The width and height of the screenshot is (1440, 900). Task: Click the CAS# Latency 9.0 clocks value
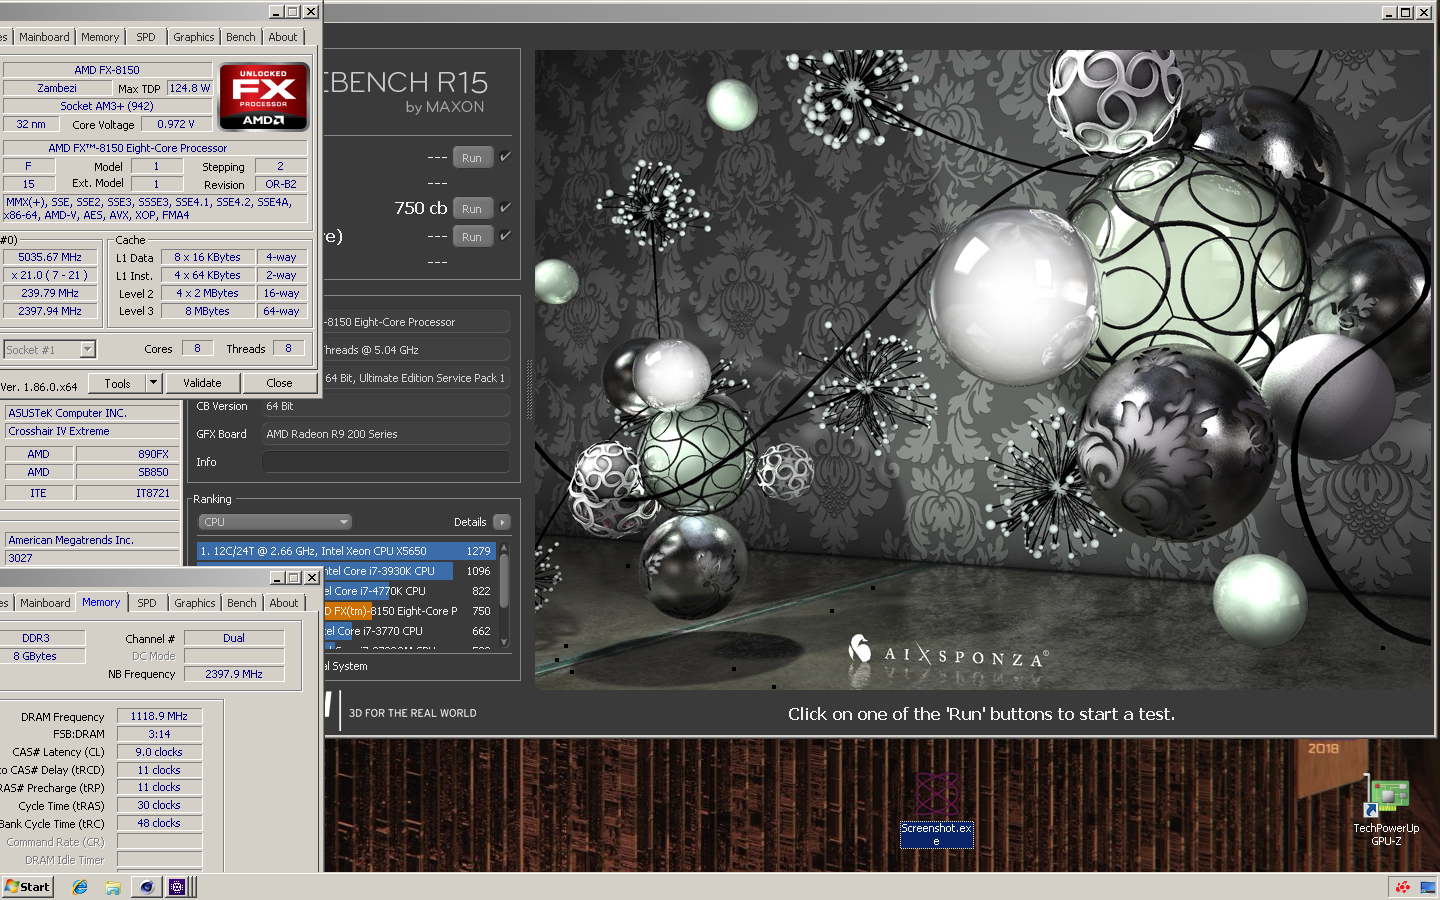(x=160, y=752)
